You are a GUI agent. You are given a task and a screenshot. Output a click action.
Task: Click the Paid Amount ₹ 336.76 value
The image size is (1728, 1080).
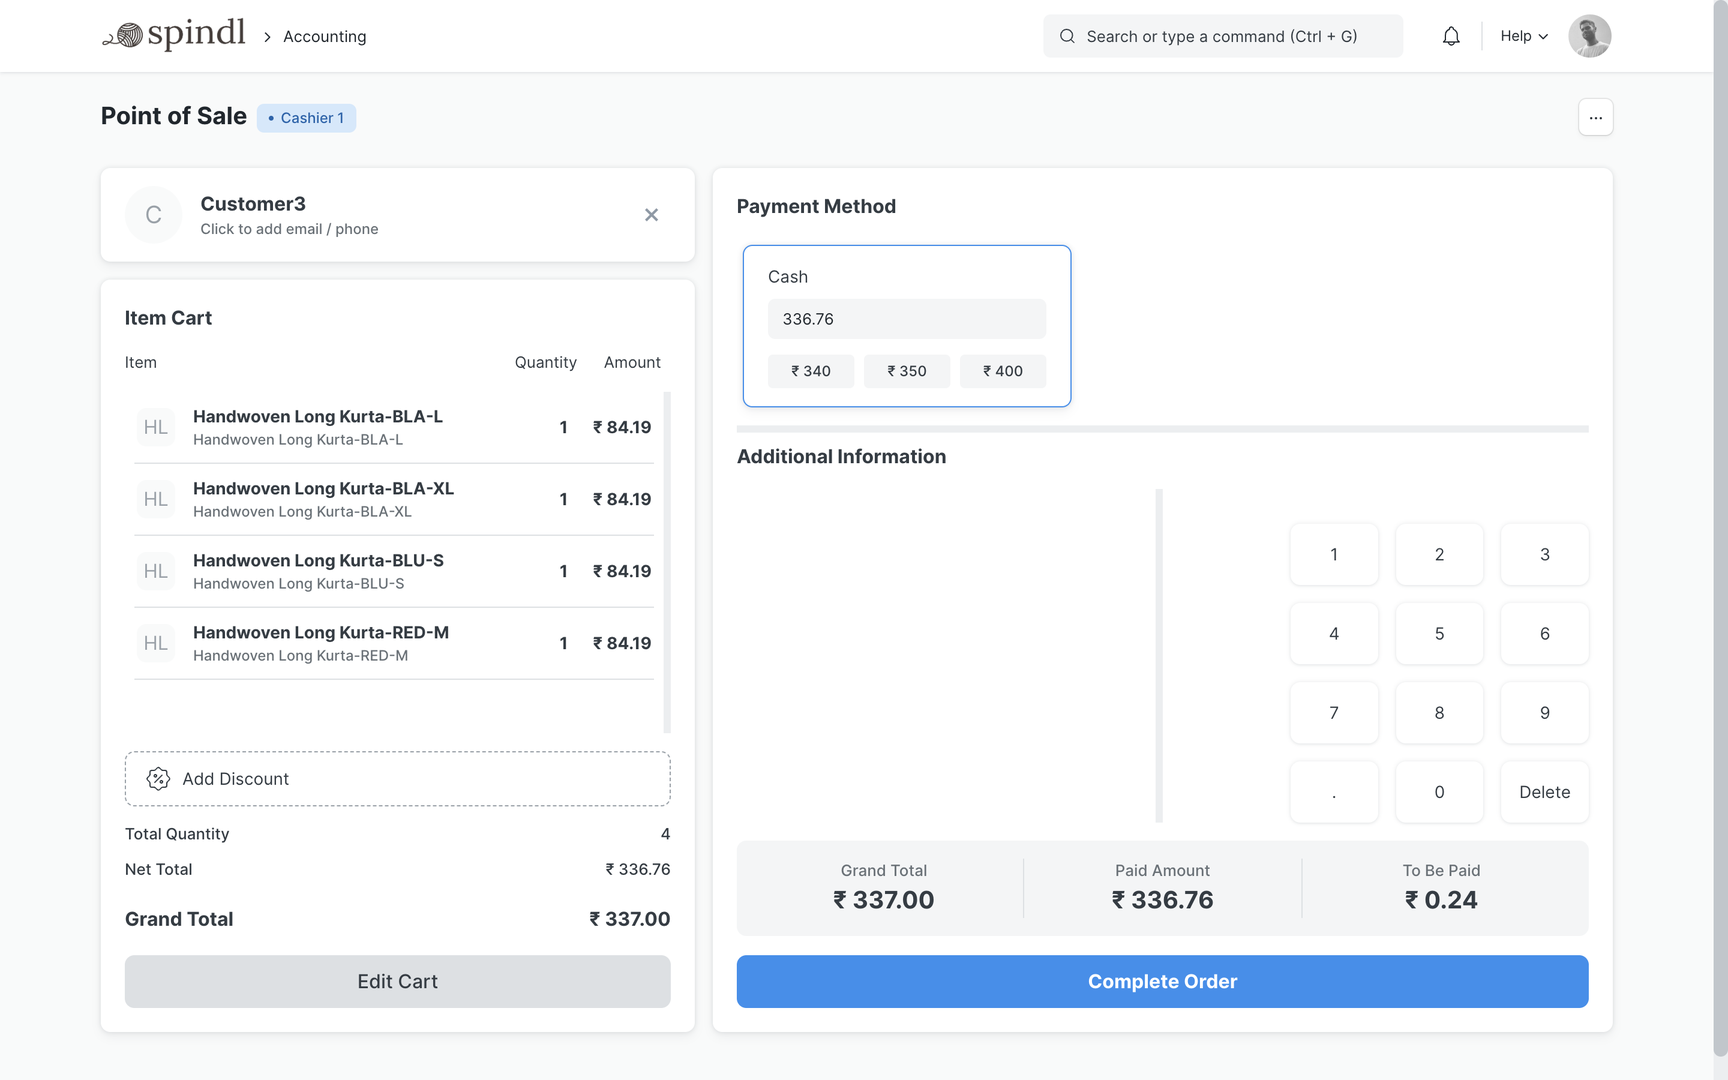point(1162,900)
